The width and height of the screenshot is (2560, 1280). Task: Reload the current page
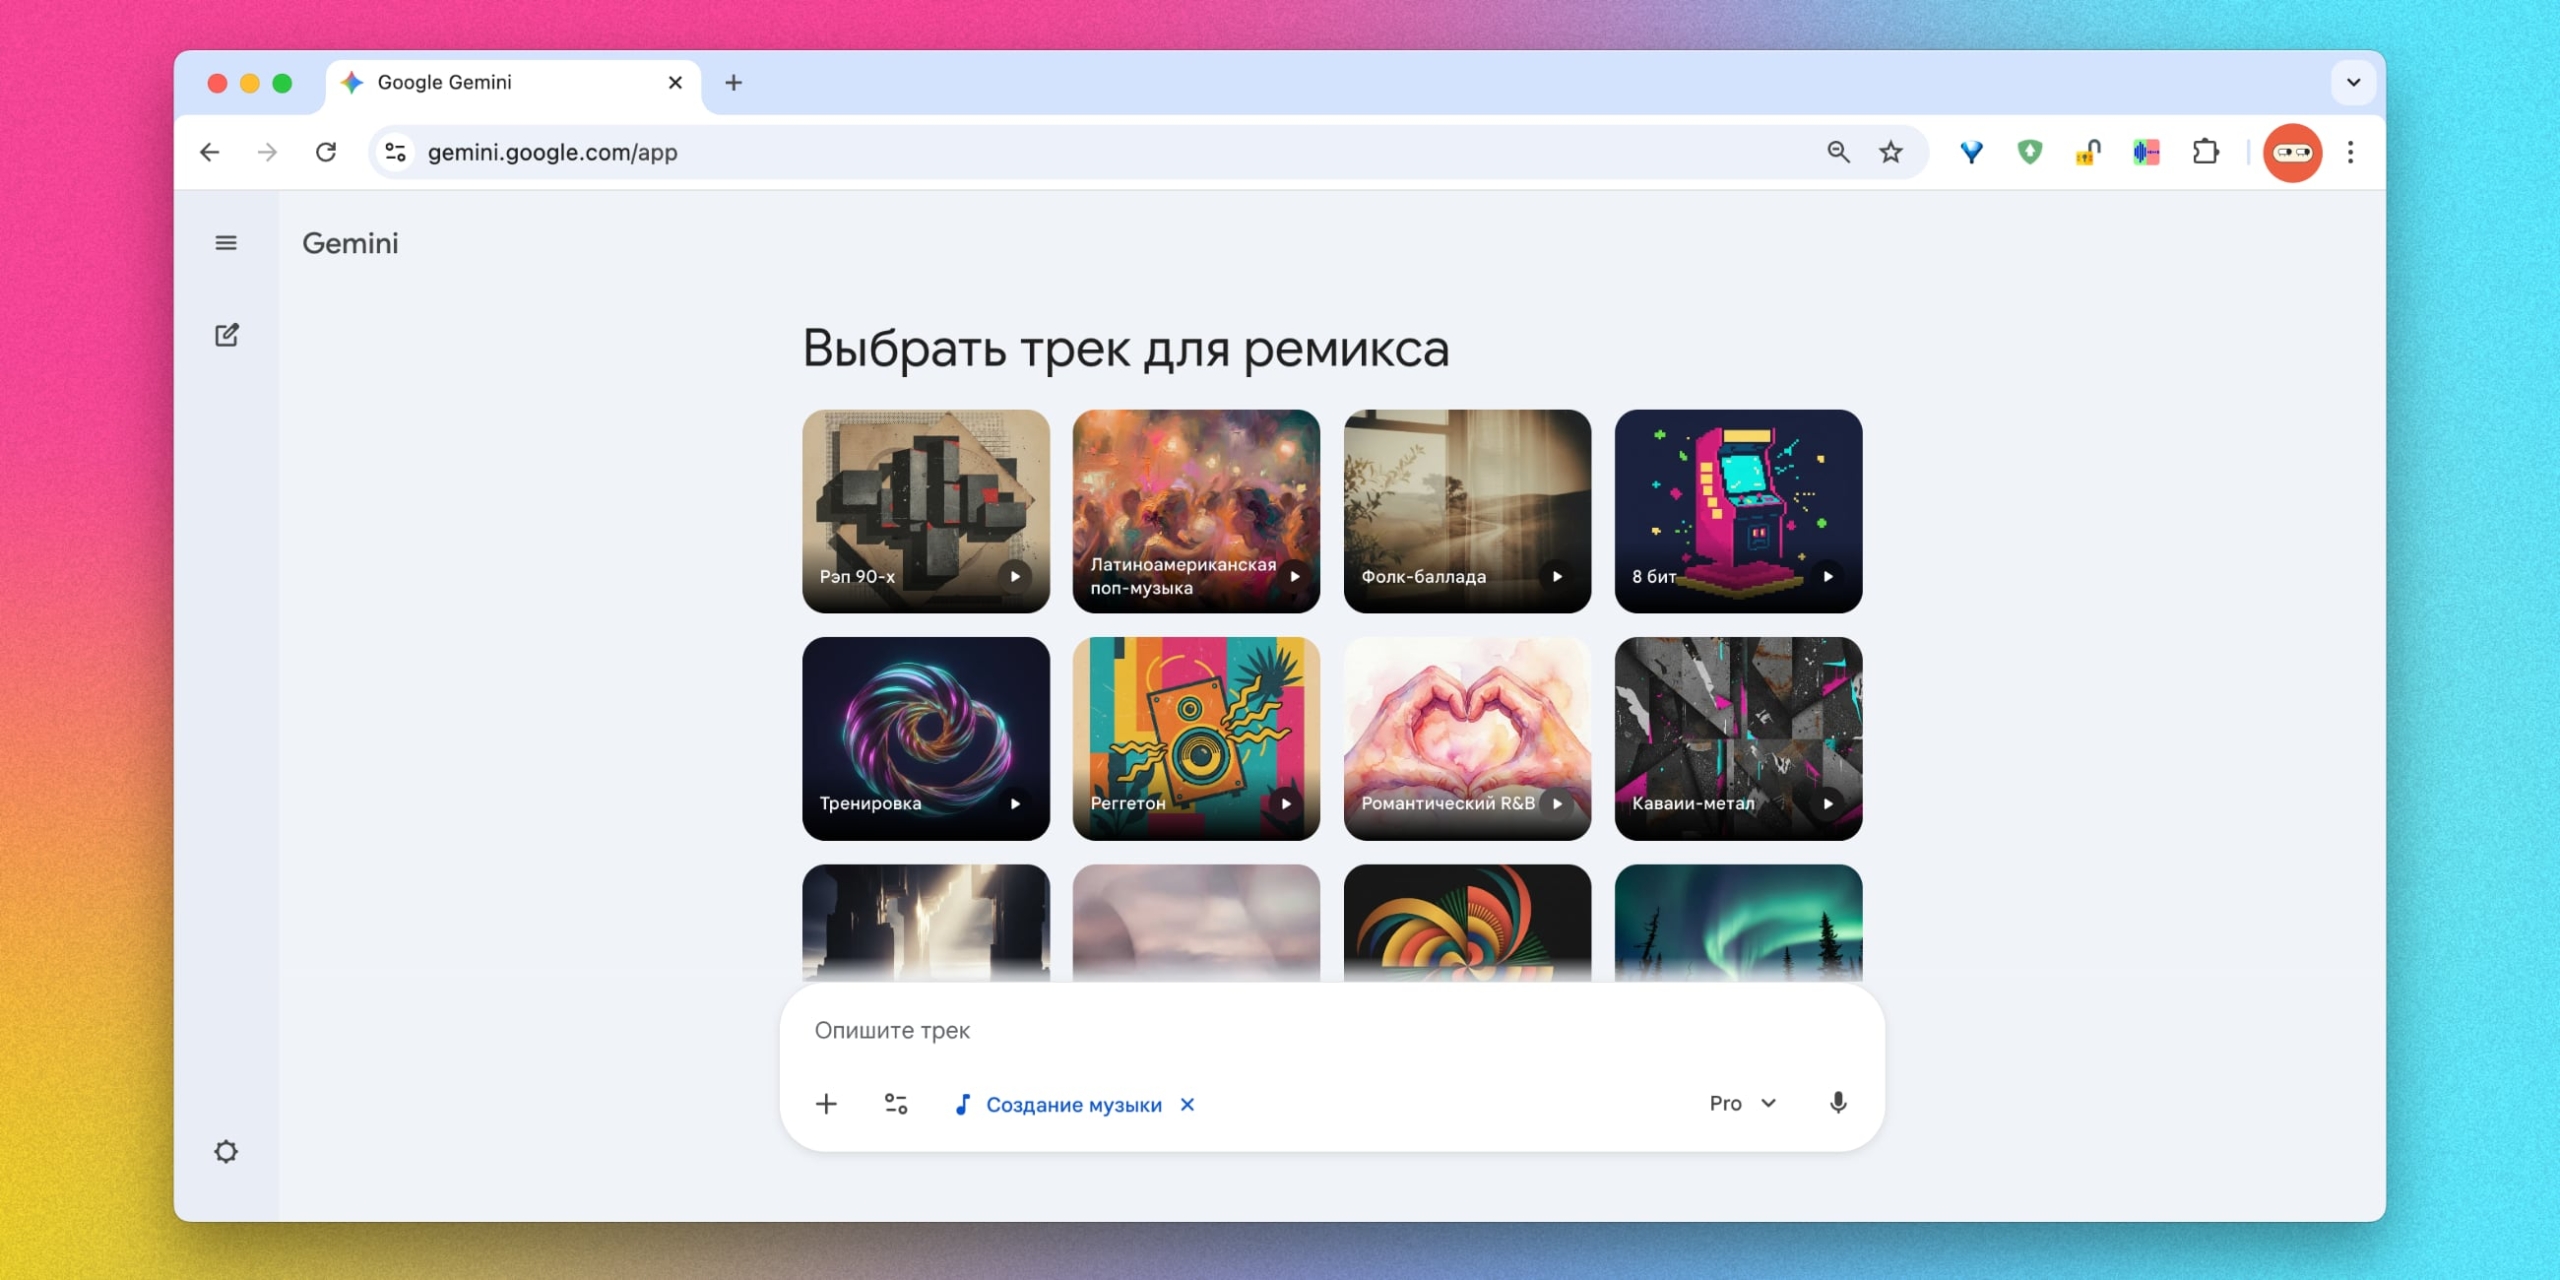pyautogui.click(x=326, y=152)
